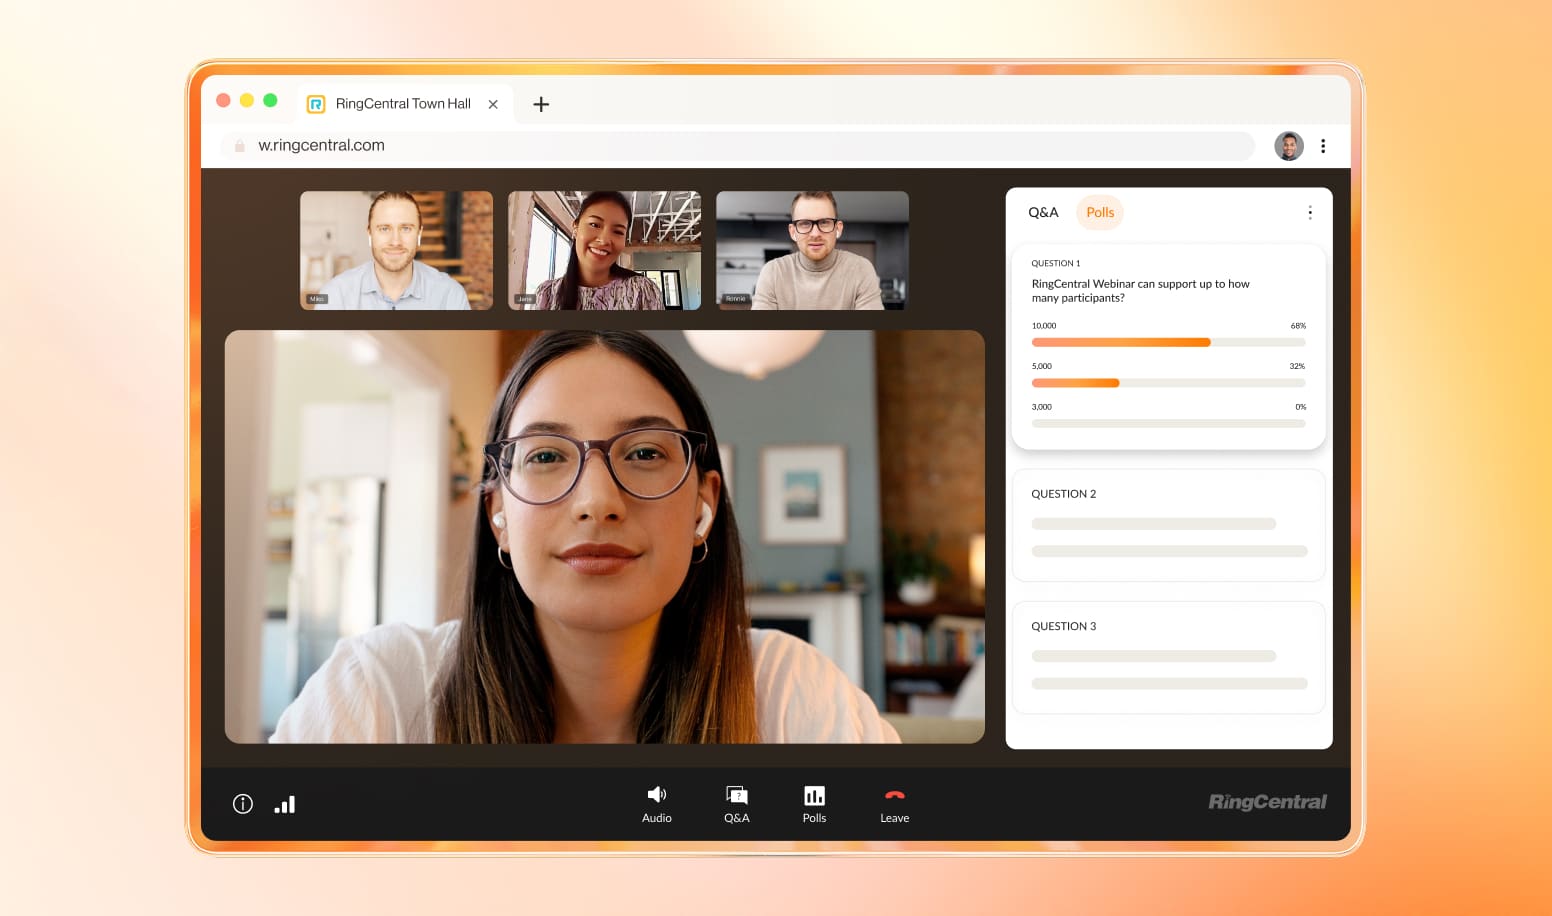Close the RingCentral Town Hall tab
1552x916 pixels.
493,104
